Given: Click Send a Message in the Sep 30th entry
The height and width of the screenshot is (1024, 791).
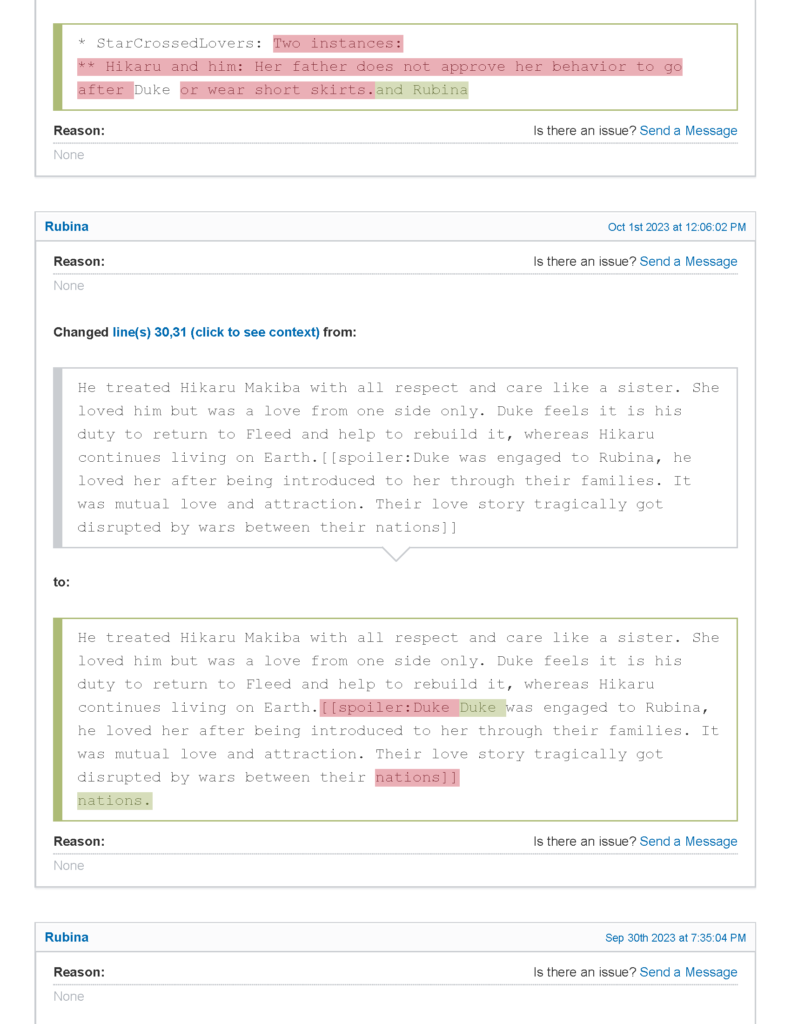Looking at the screenshot, I should [x=688, y=973].
